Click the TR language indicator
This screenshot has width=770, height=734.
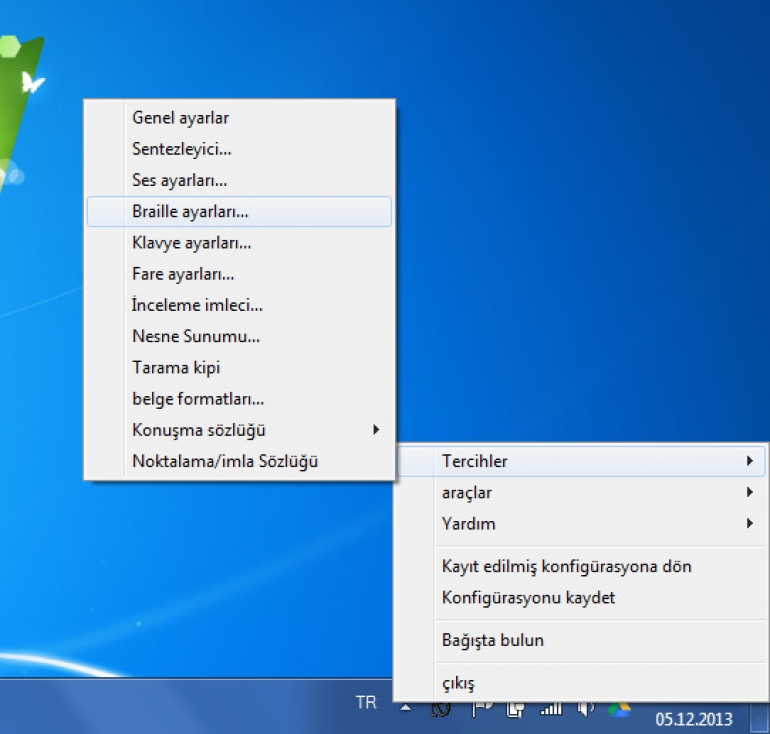tap(366, 703)
